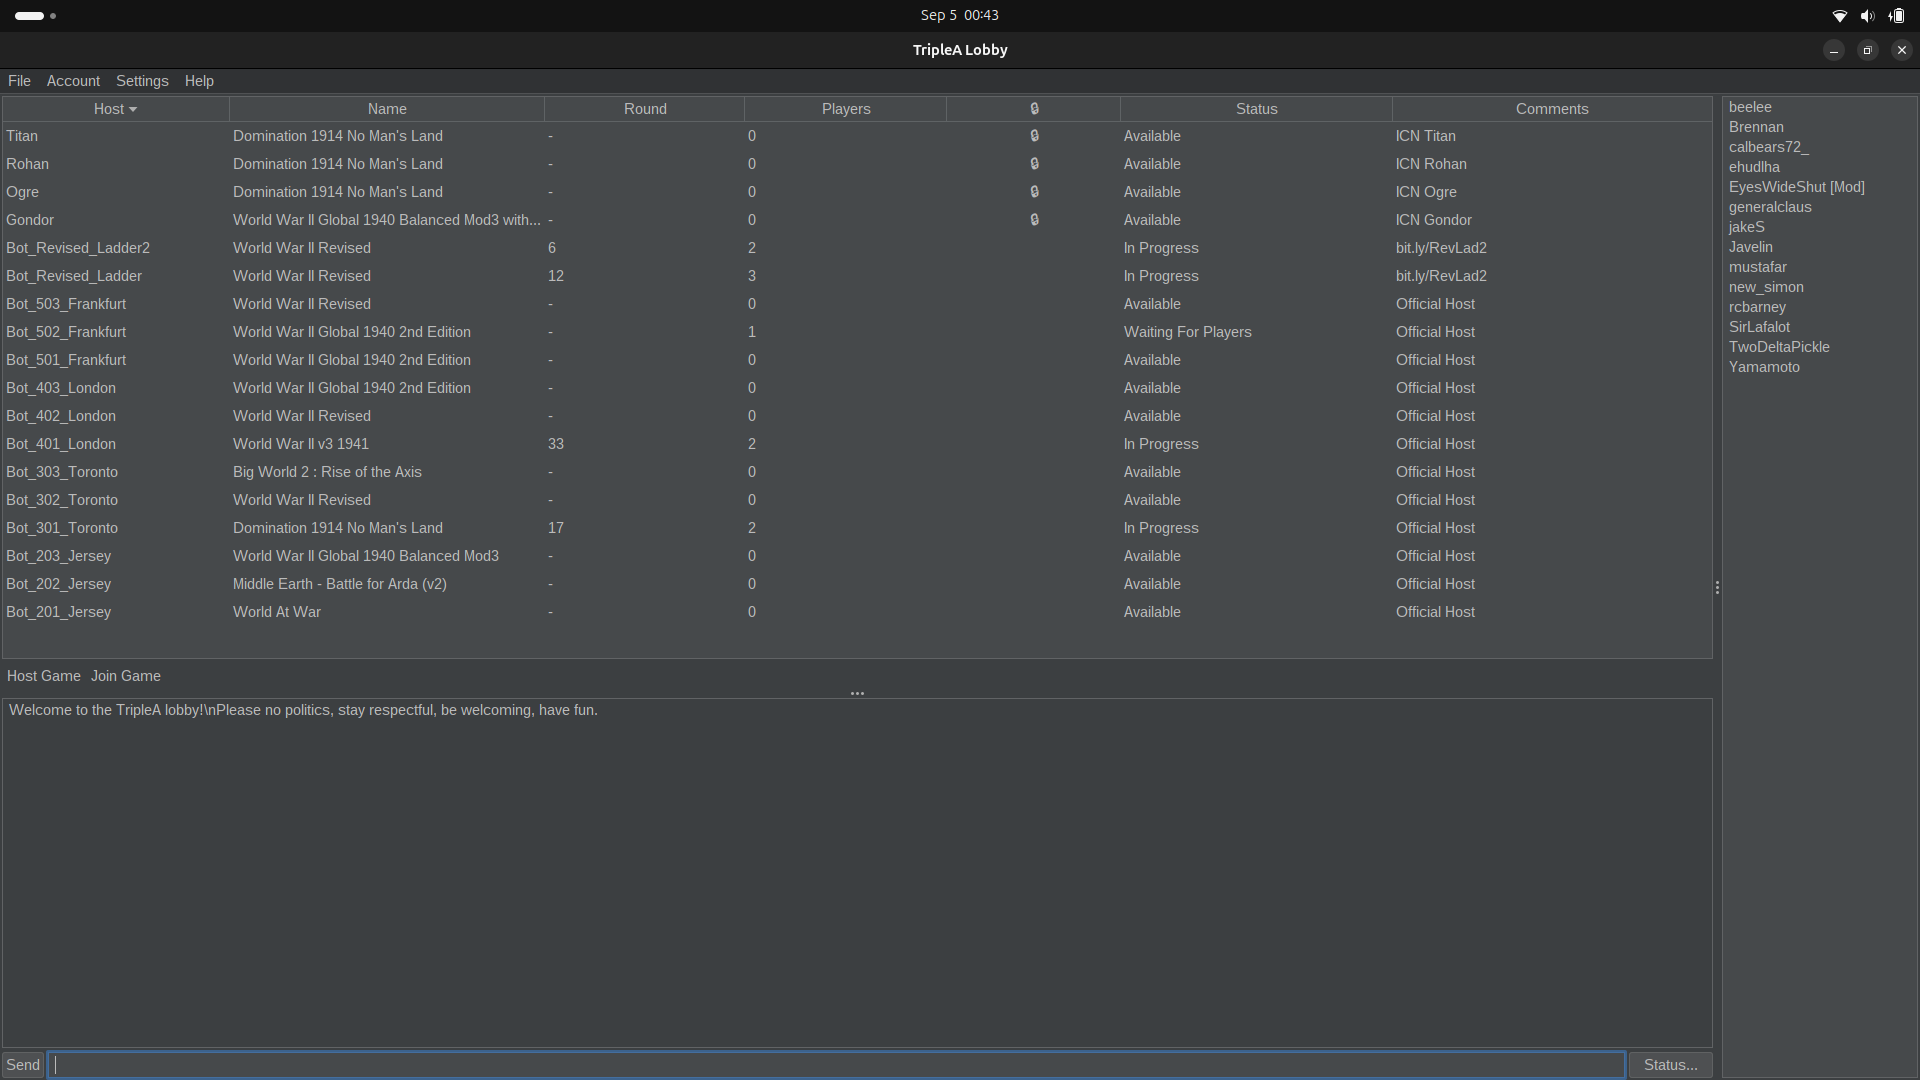Select the Bot_202_Jersey row
This screenshot has height=1080, width=1920.
coord(857,584)
